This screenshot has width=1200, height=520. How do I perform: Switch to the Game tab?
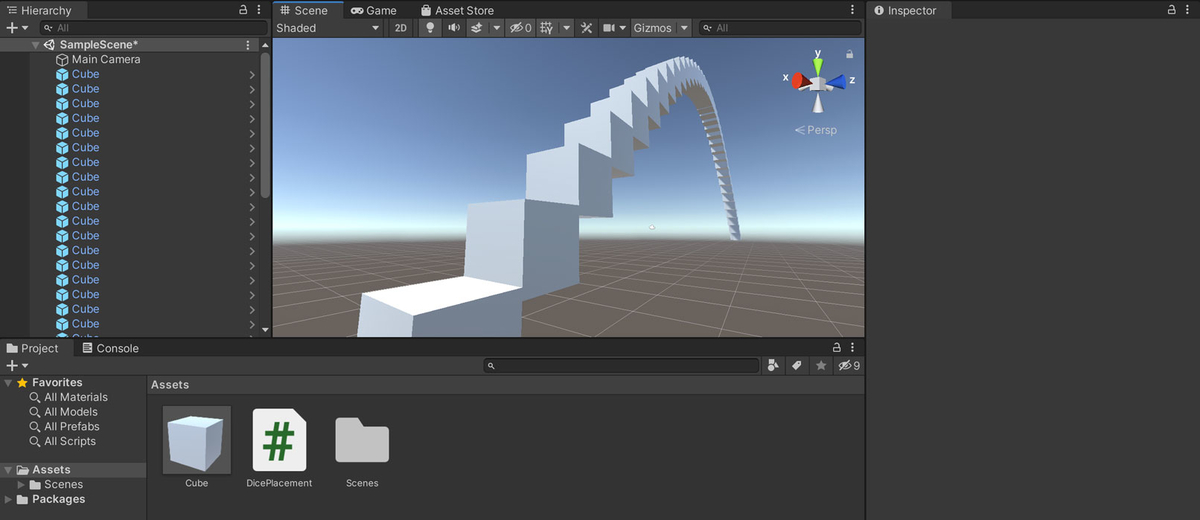374,10
